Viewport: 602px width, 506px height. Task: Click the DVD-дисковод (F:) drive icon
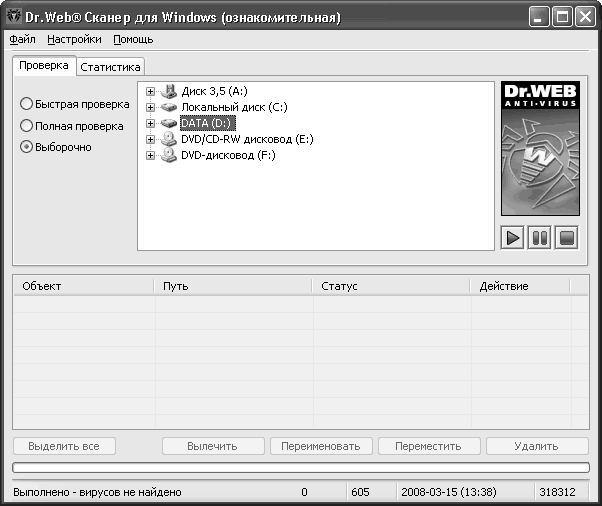pos(168,155)
